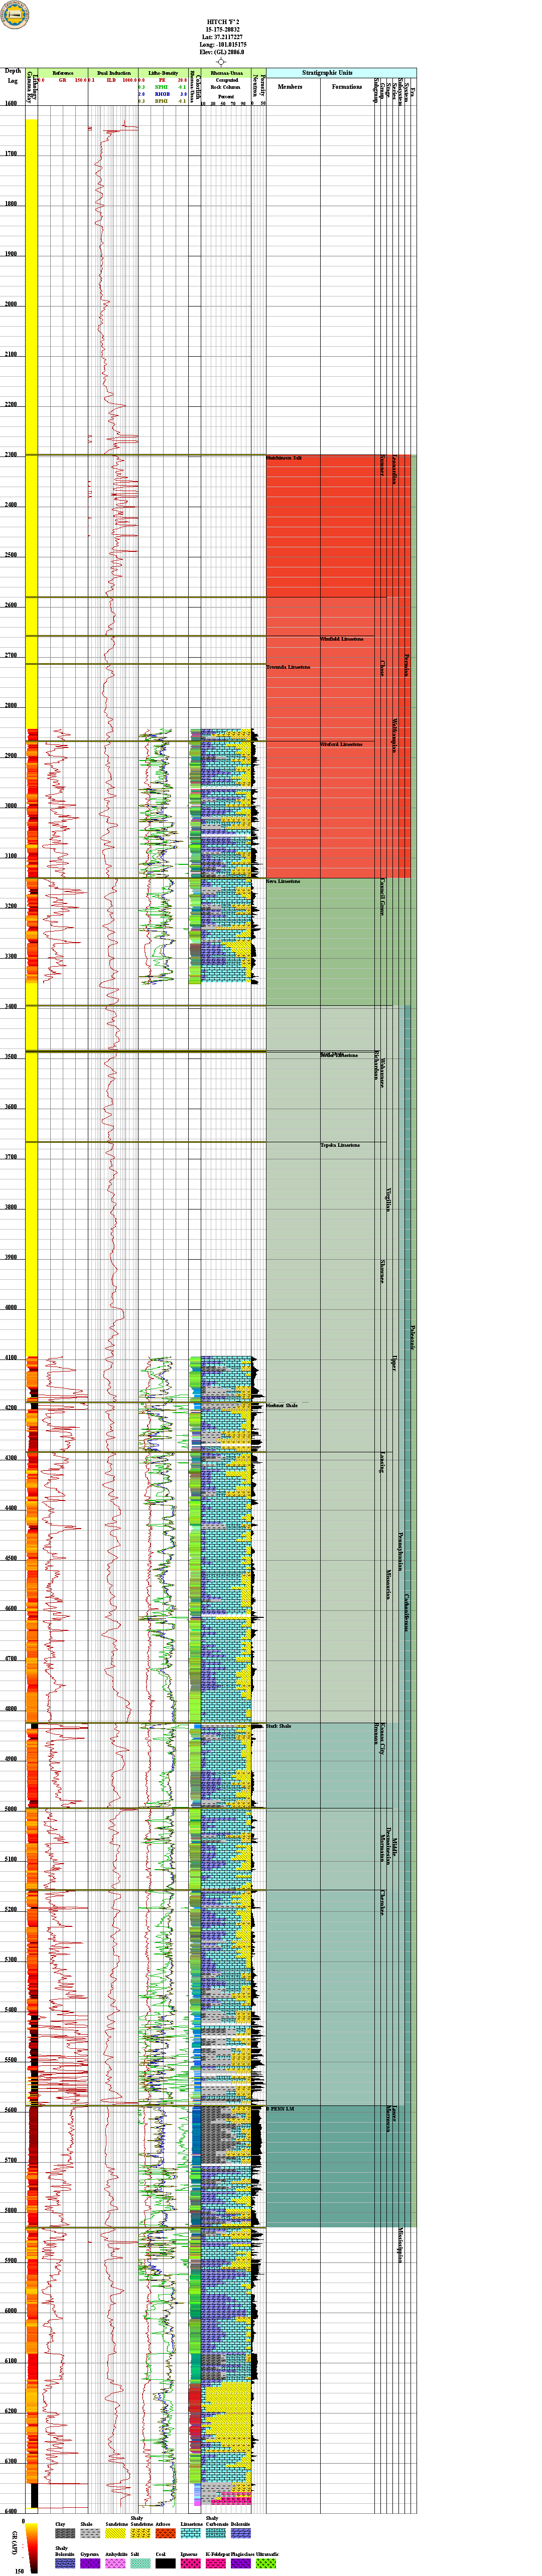Click the well name 'HITCH 'F' 2'
Viewport: 542px width, 2576px height.
(222, 21)
